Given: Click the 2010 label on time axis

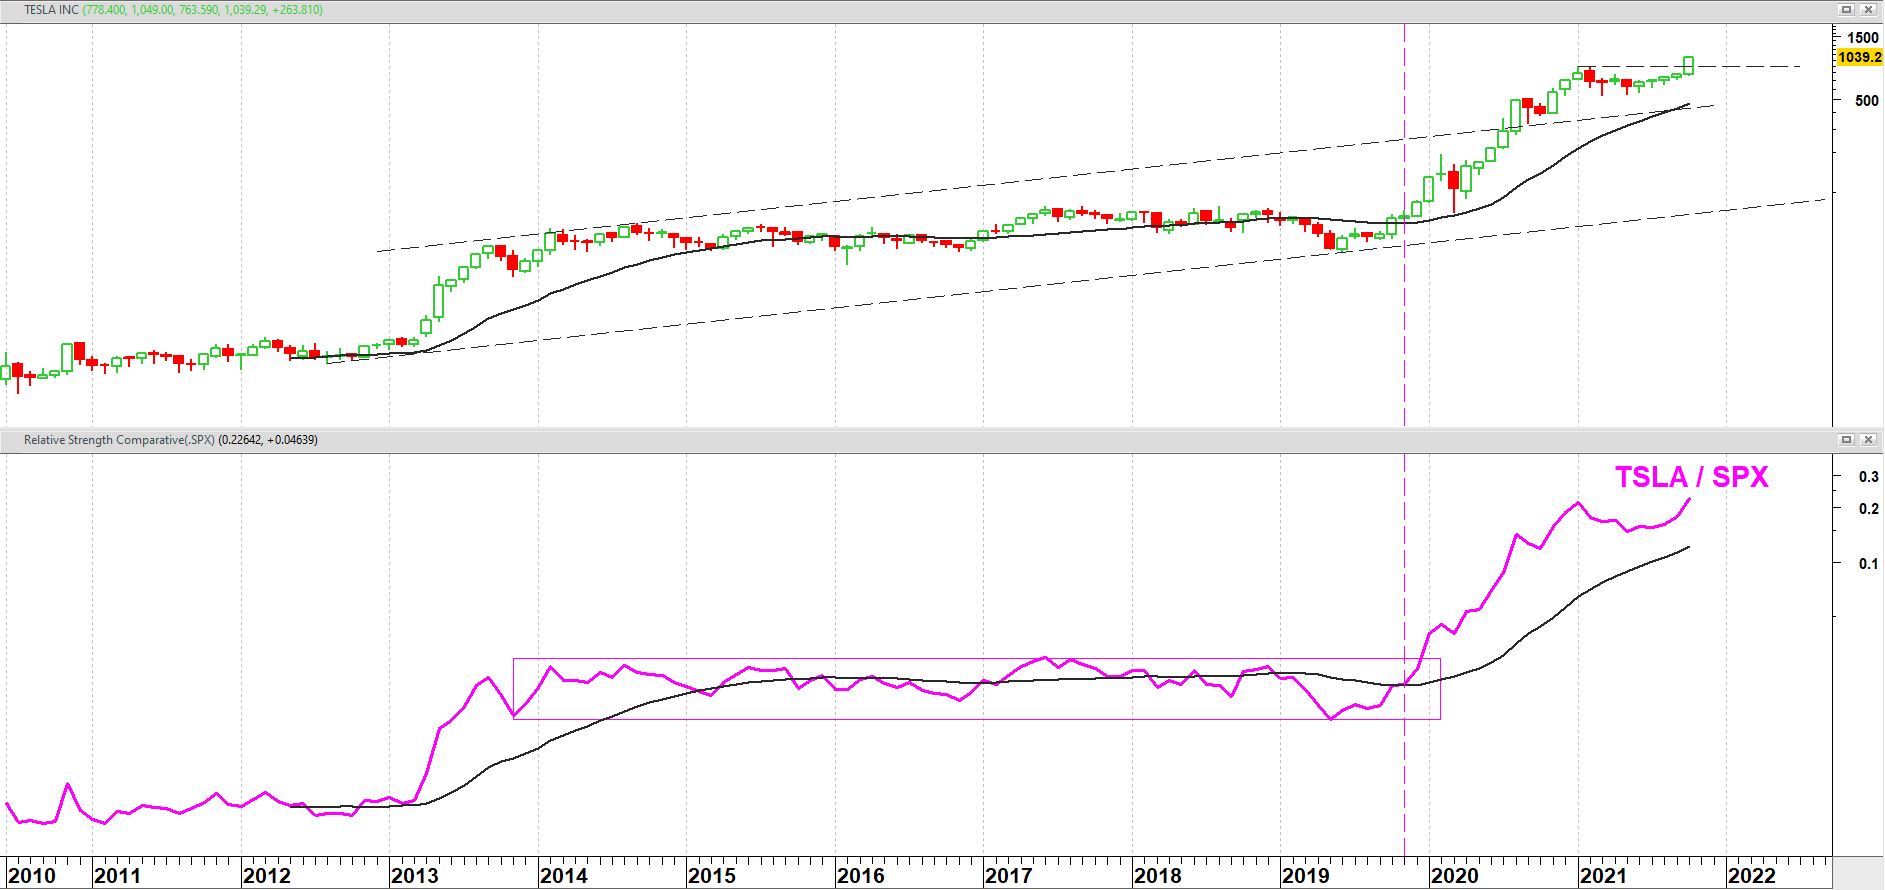Looking at the screenshot, I should pyautogui.click(x=32, y=876).
